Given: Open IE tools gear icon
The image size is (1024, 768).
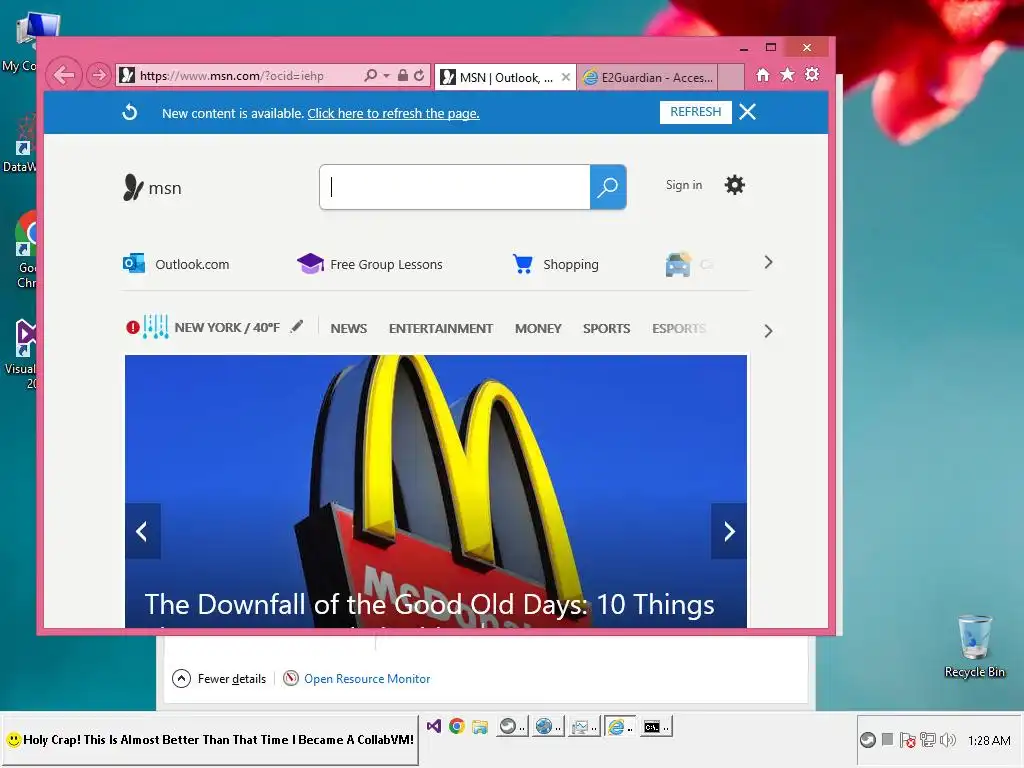Looking at the screenshot, I should (x=812, y=74).
